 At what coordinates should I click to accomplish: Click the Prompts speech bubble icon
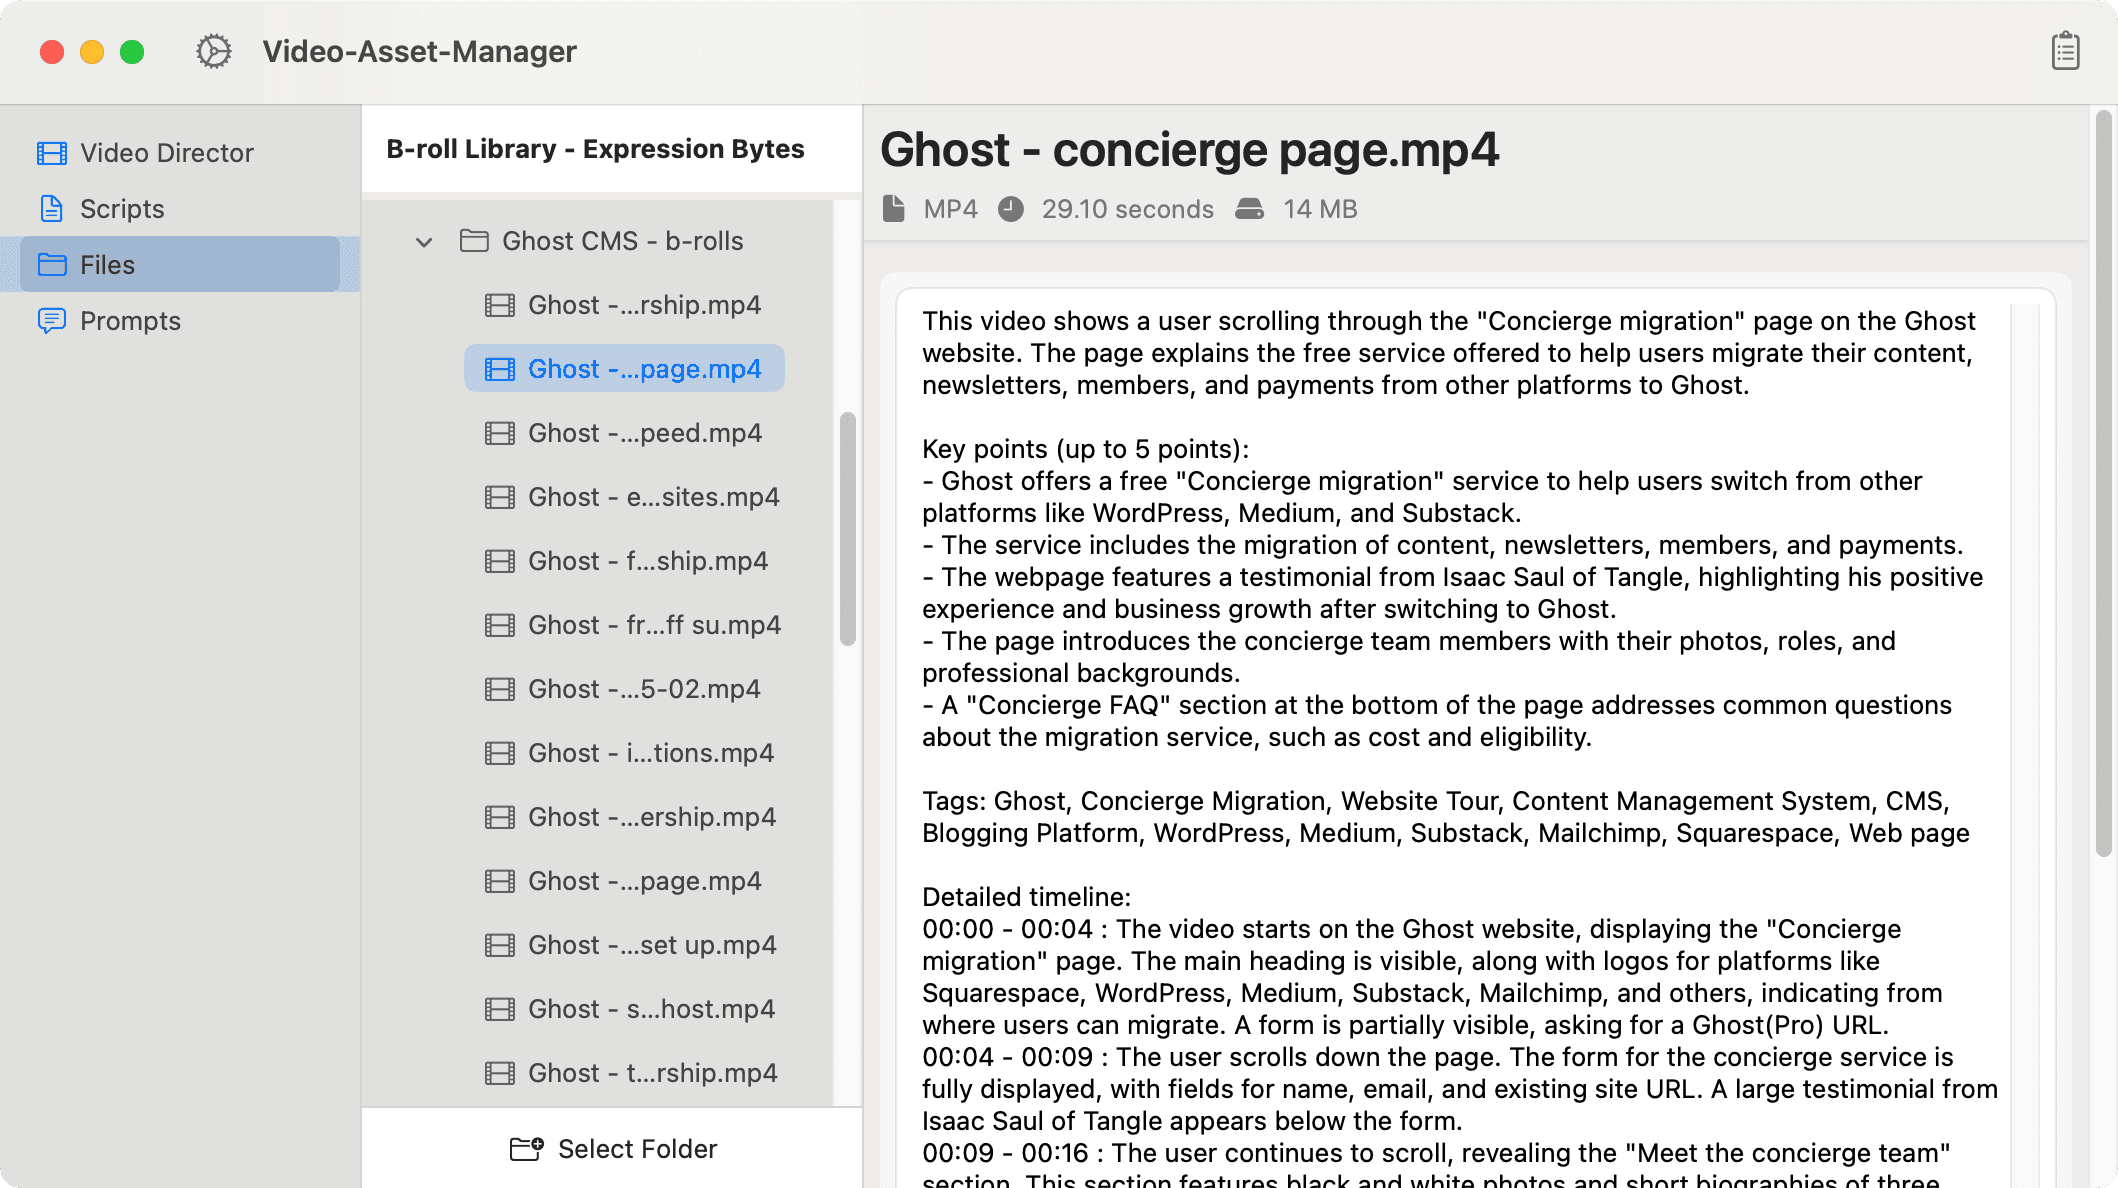[52, 321]
